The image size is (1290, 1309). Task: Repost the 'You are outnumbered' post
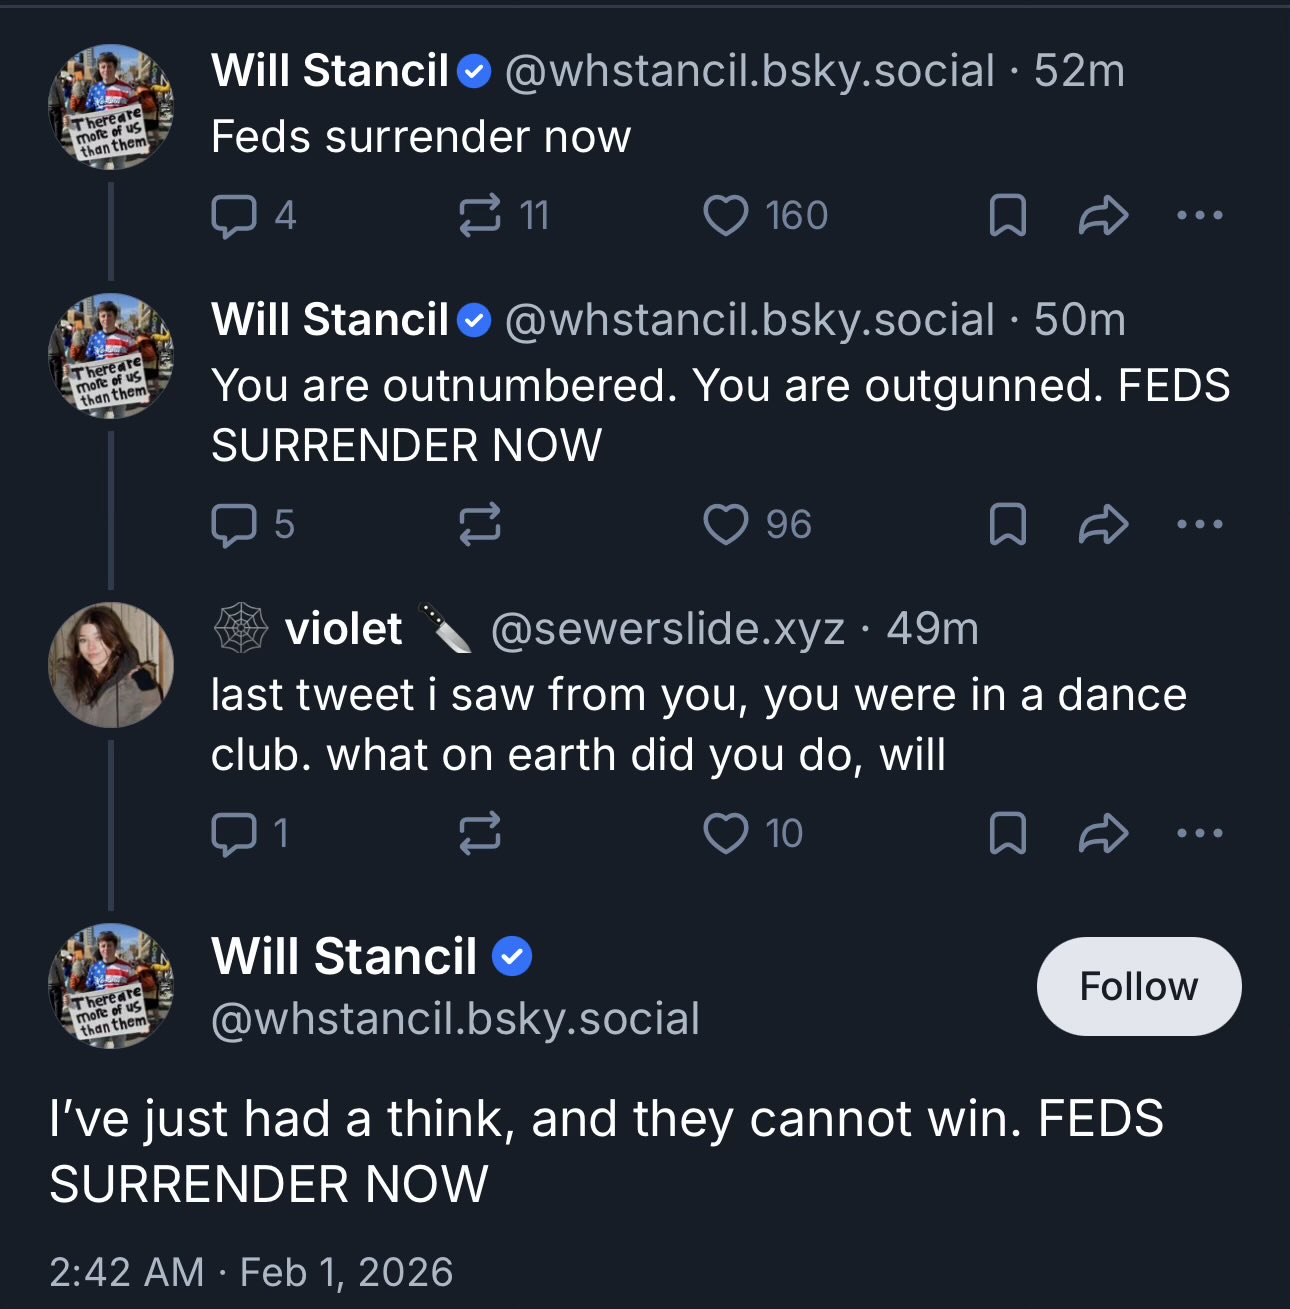[479, 525]
